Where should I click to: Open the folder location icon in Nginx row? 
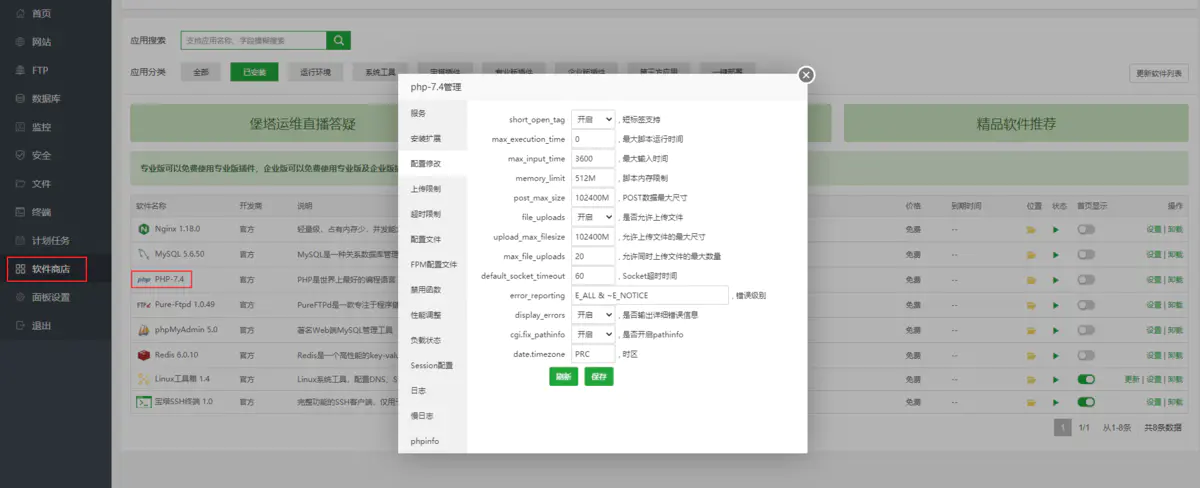1031,230
